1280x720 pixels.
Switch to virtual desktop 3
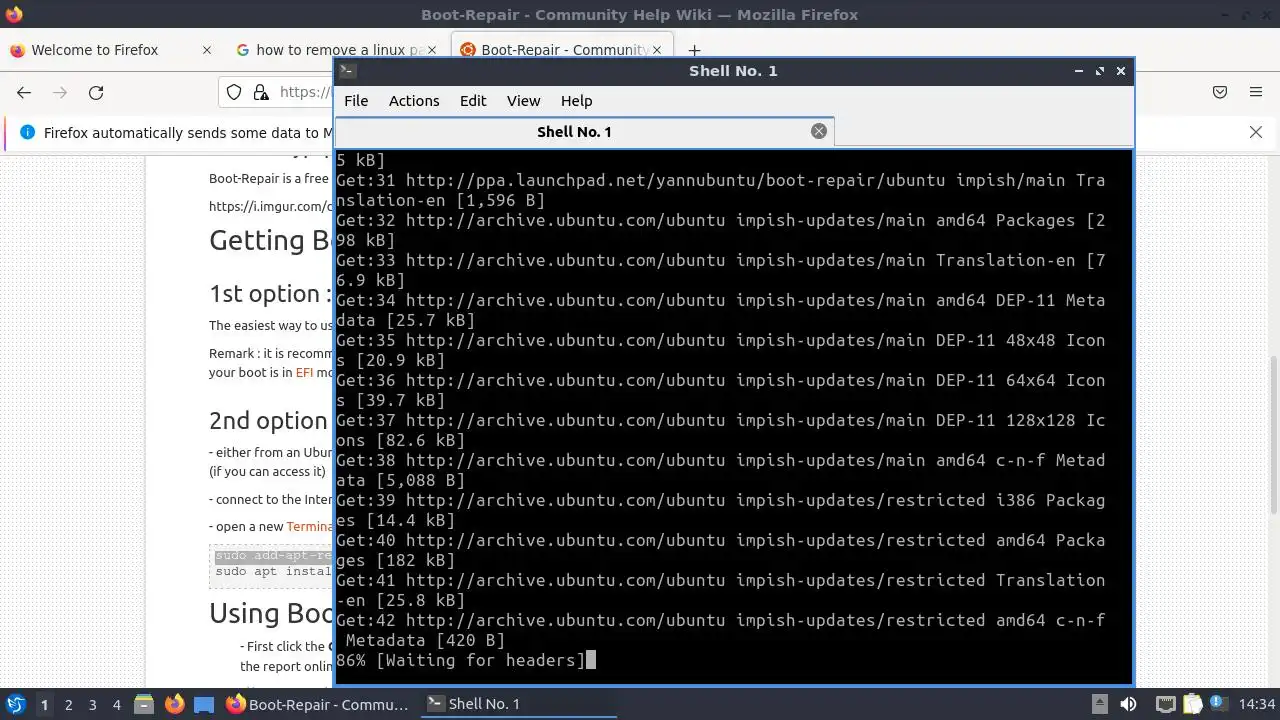tap(92, 704)
